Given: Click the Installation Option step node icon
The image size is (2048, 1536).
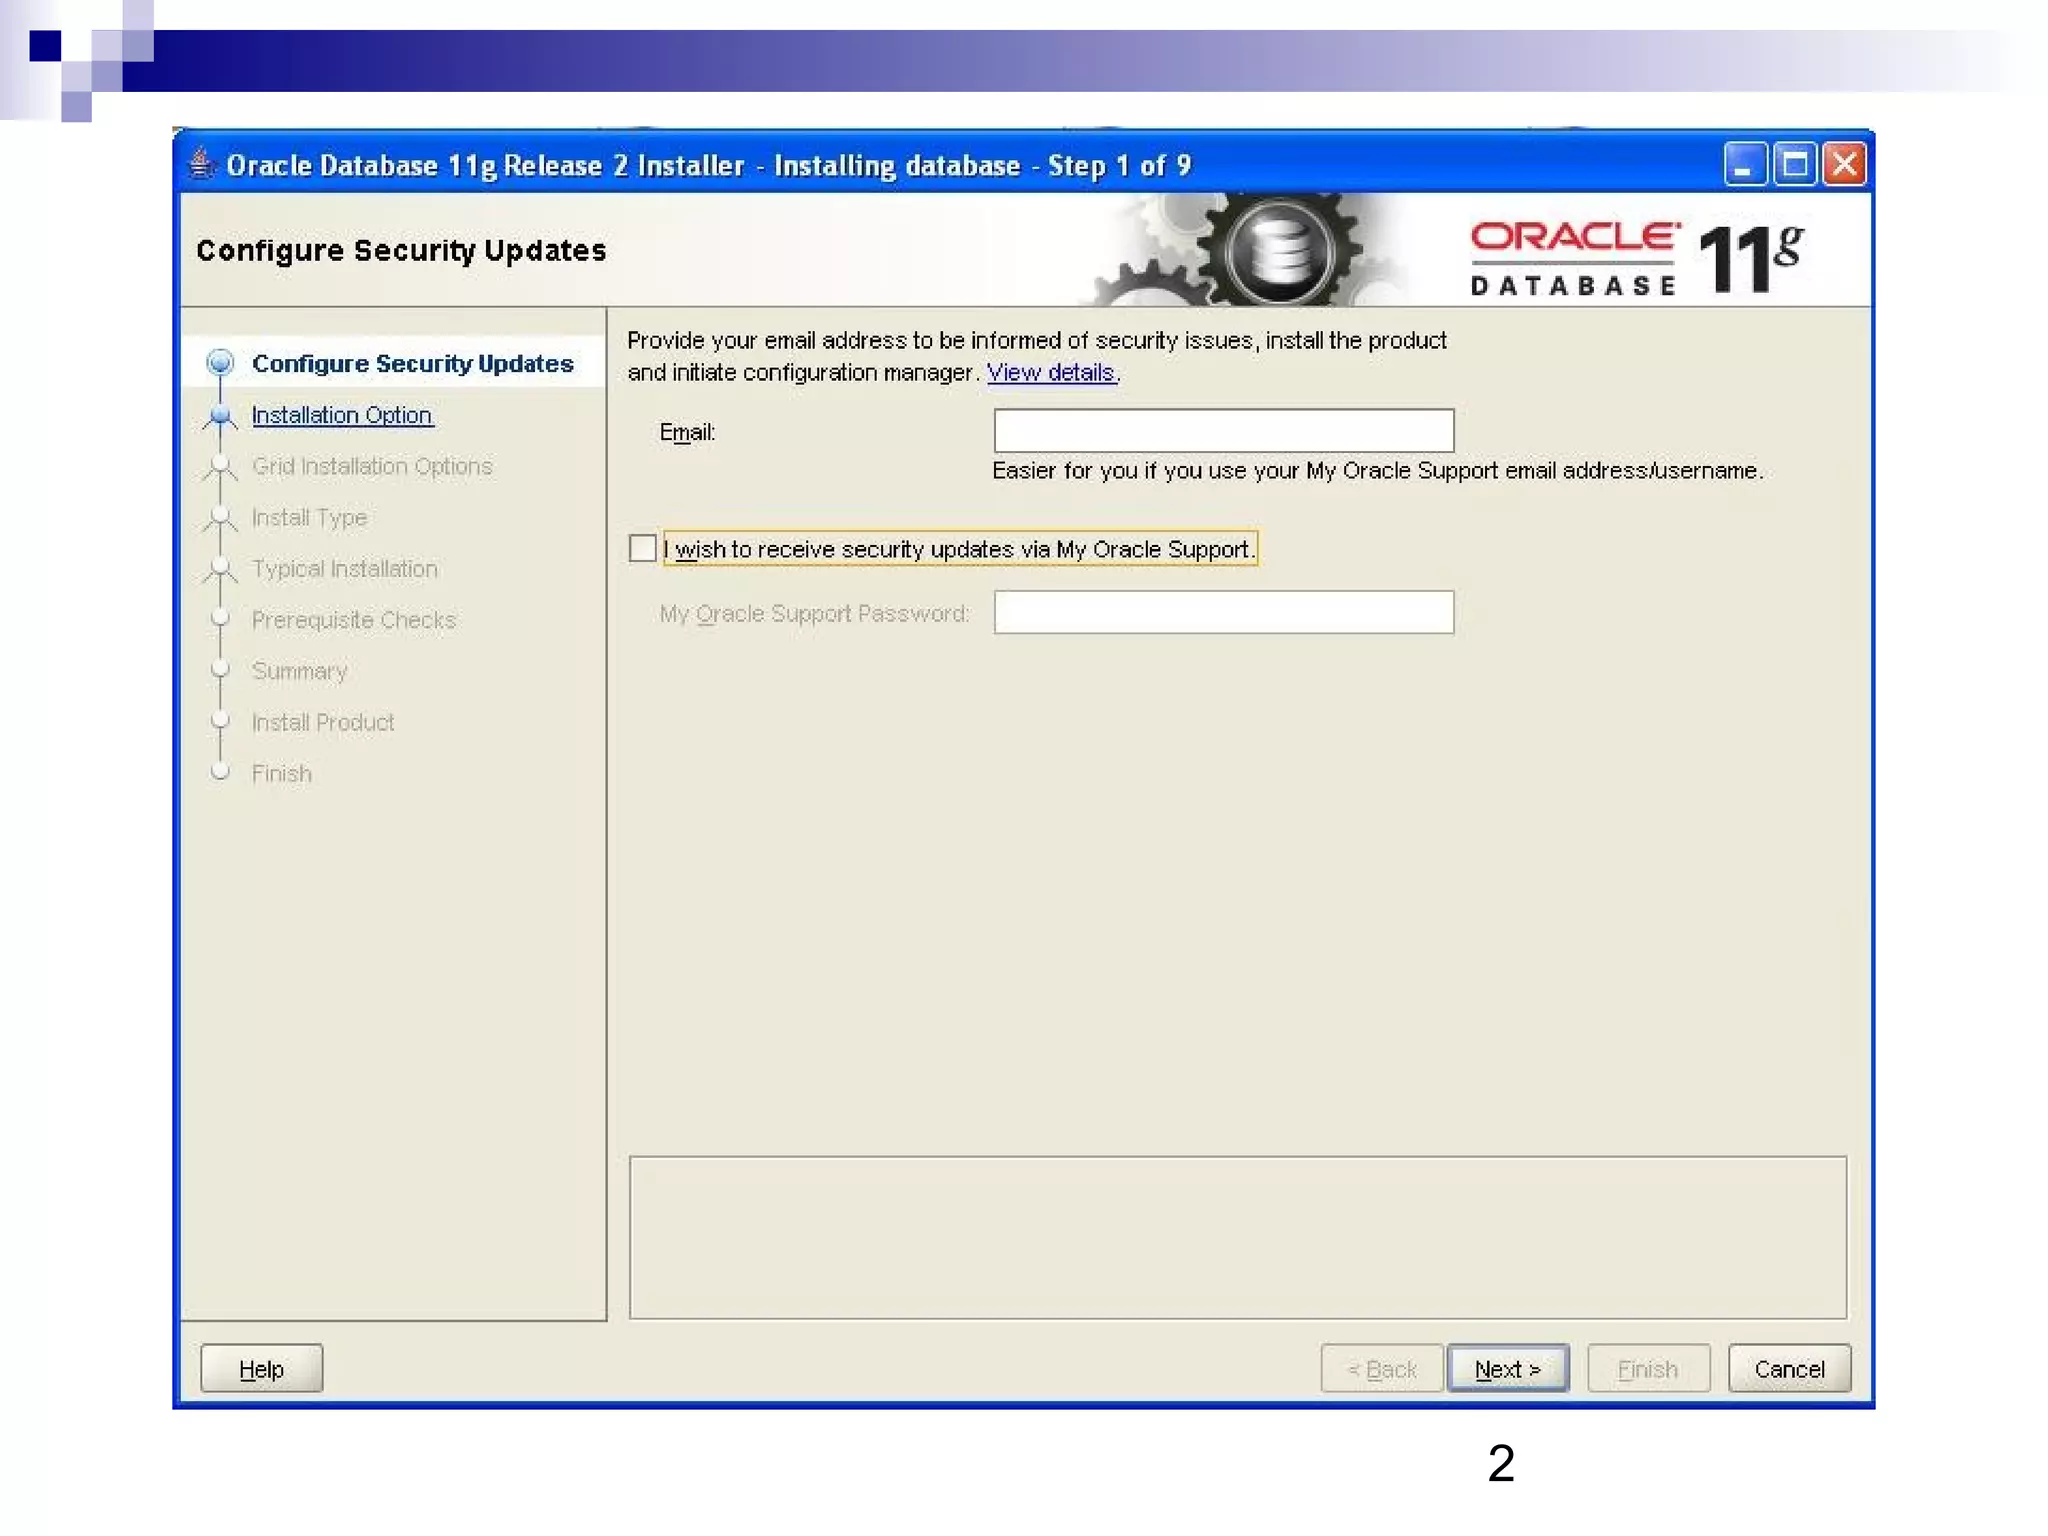Looking at the screenshot, I should tap(220, 415).
